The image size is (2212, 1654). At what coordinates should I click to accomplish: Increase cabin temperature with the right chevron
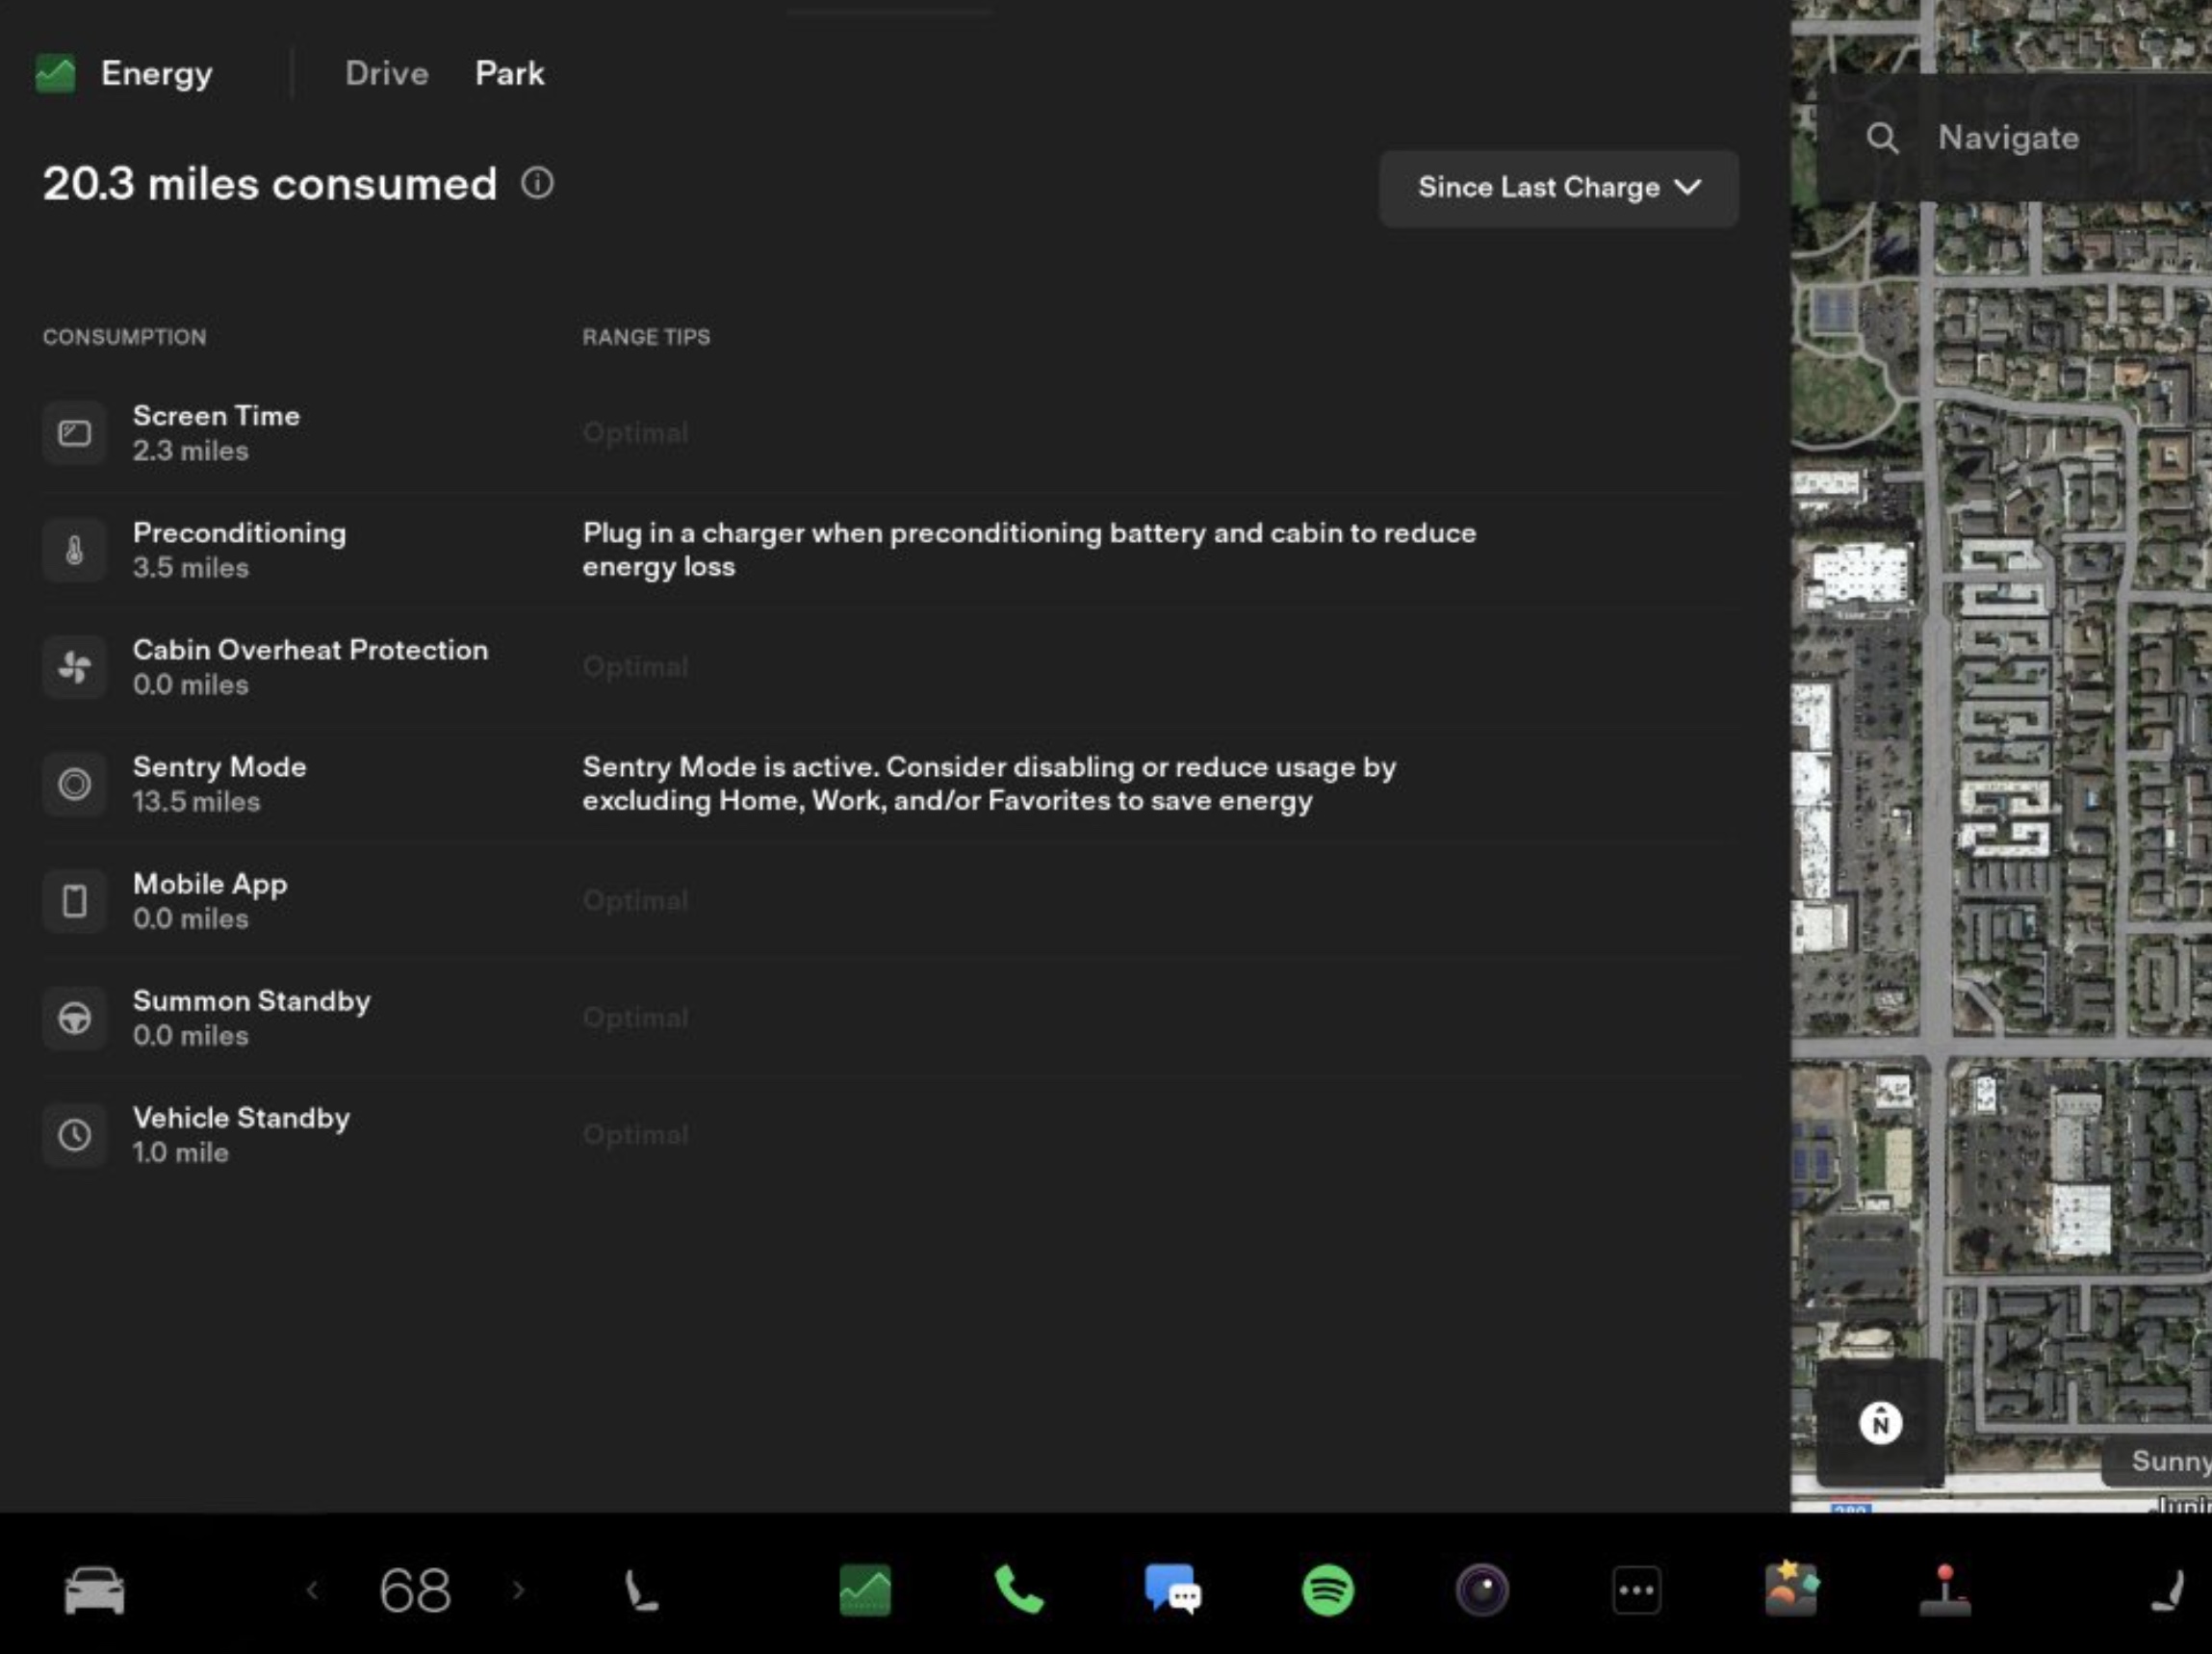519,1590
